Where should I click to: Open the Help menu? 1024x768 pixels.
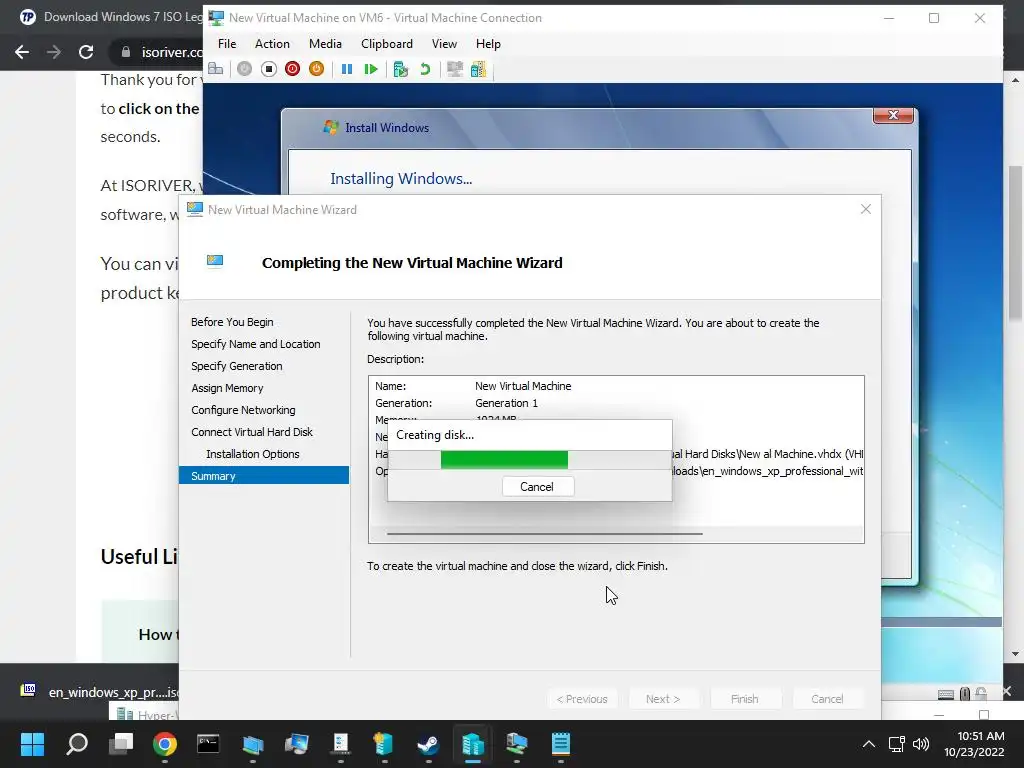[488, 44]
